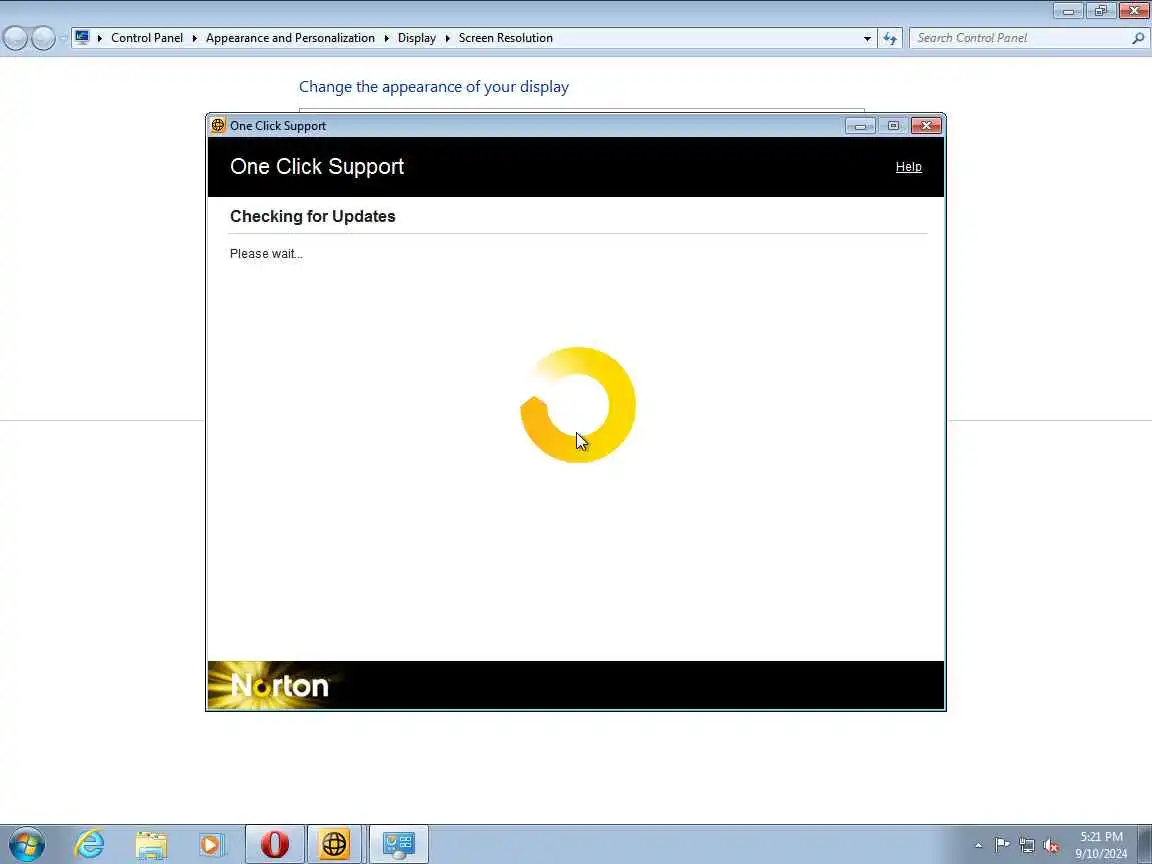Click Screen Resolution breadcrumb segment

coord(505,37)
